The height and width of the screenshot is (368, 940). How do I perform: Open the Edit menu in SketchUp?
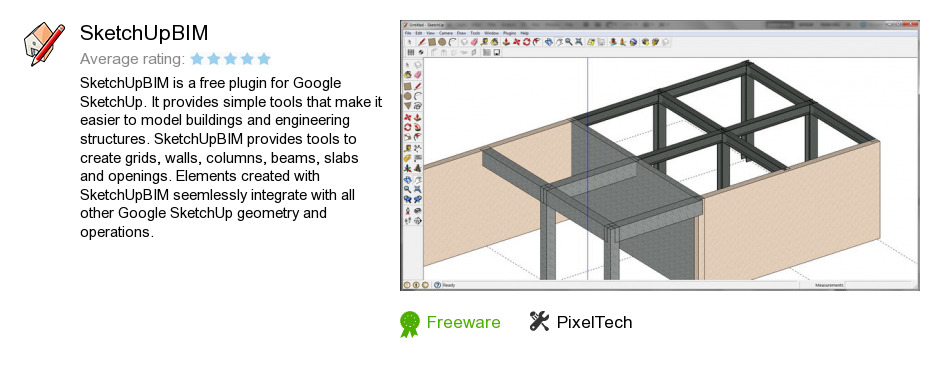point(419,33)
